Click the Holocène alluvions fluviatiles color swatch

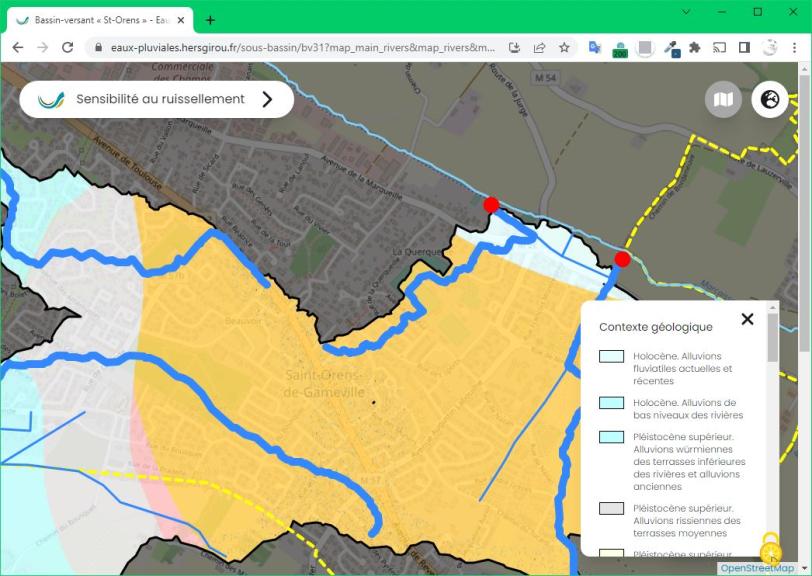pos(611,356)
